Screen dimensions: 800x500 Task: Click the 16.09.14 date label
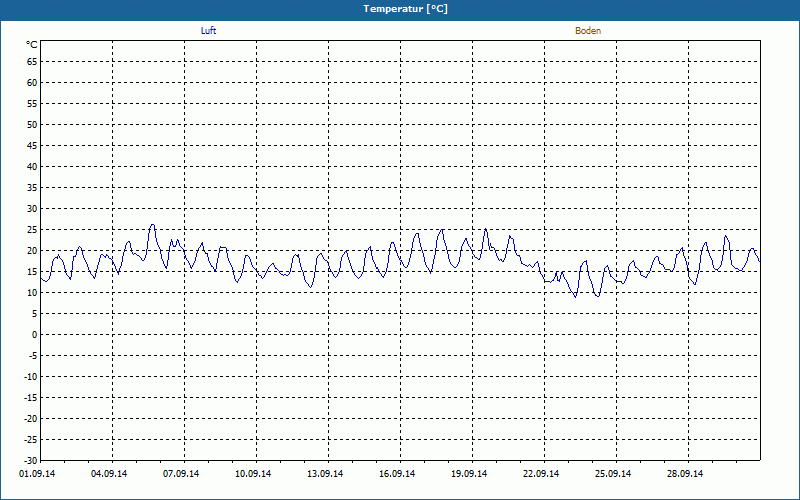coord(396,474)
